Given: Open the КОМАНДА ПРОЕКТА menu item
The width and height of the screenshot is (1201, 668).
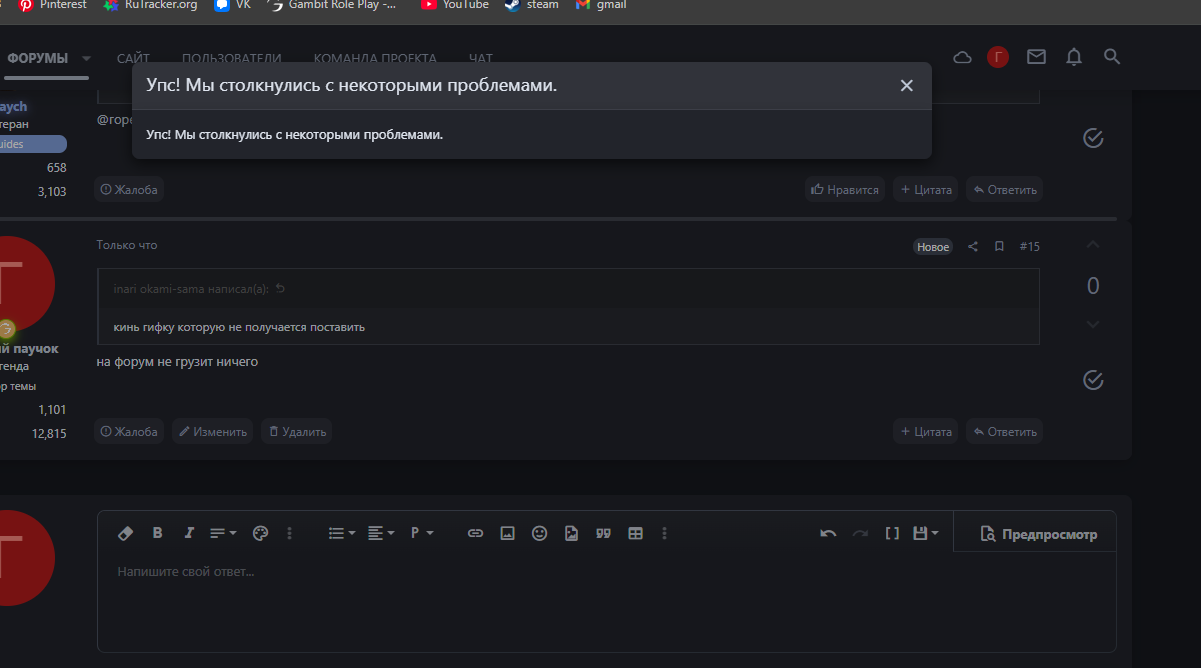Looking at the screenshot, I should (374, 58).
